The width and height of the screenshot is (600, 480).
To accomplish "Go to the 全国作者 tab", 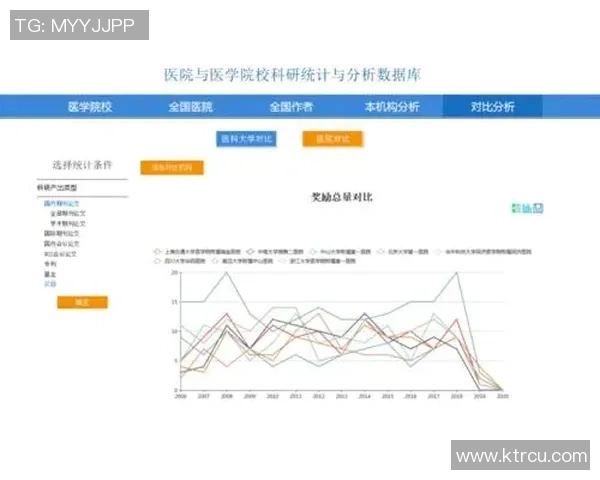I will coord(291,107).
